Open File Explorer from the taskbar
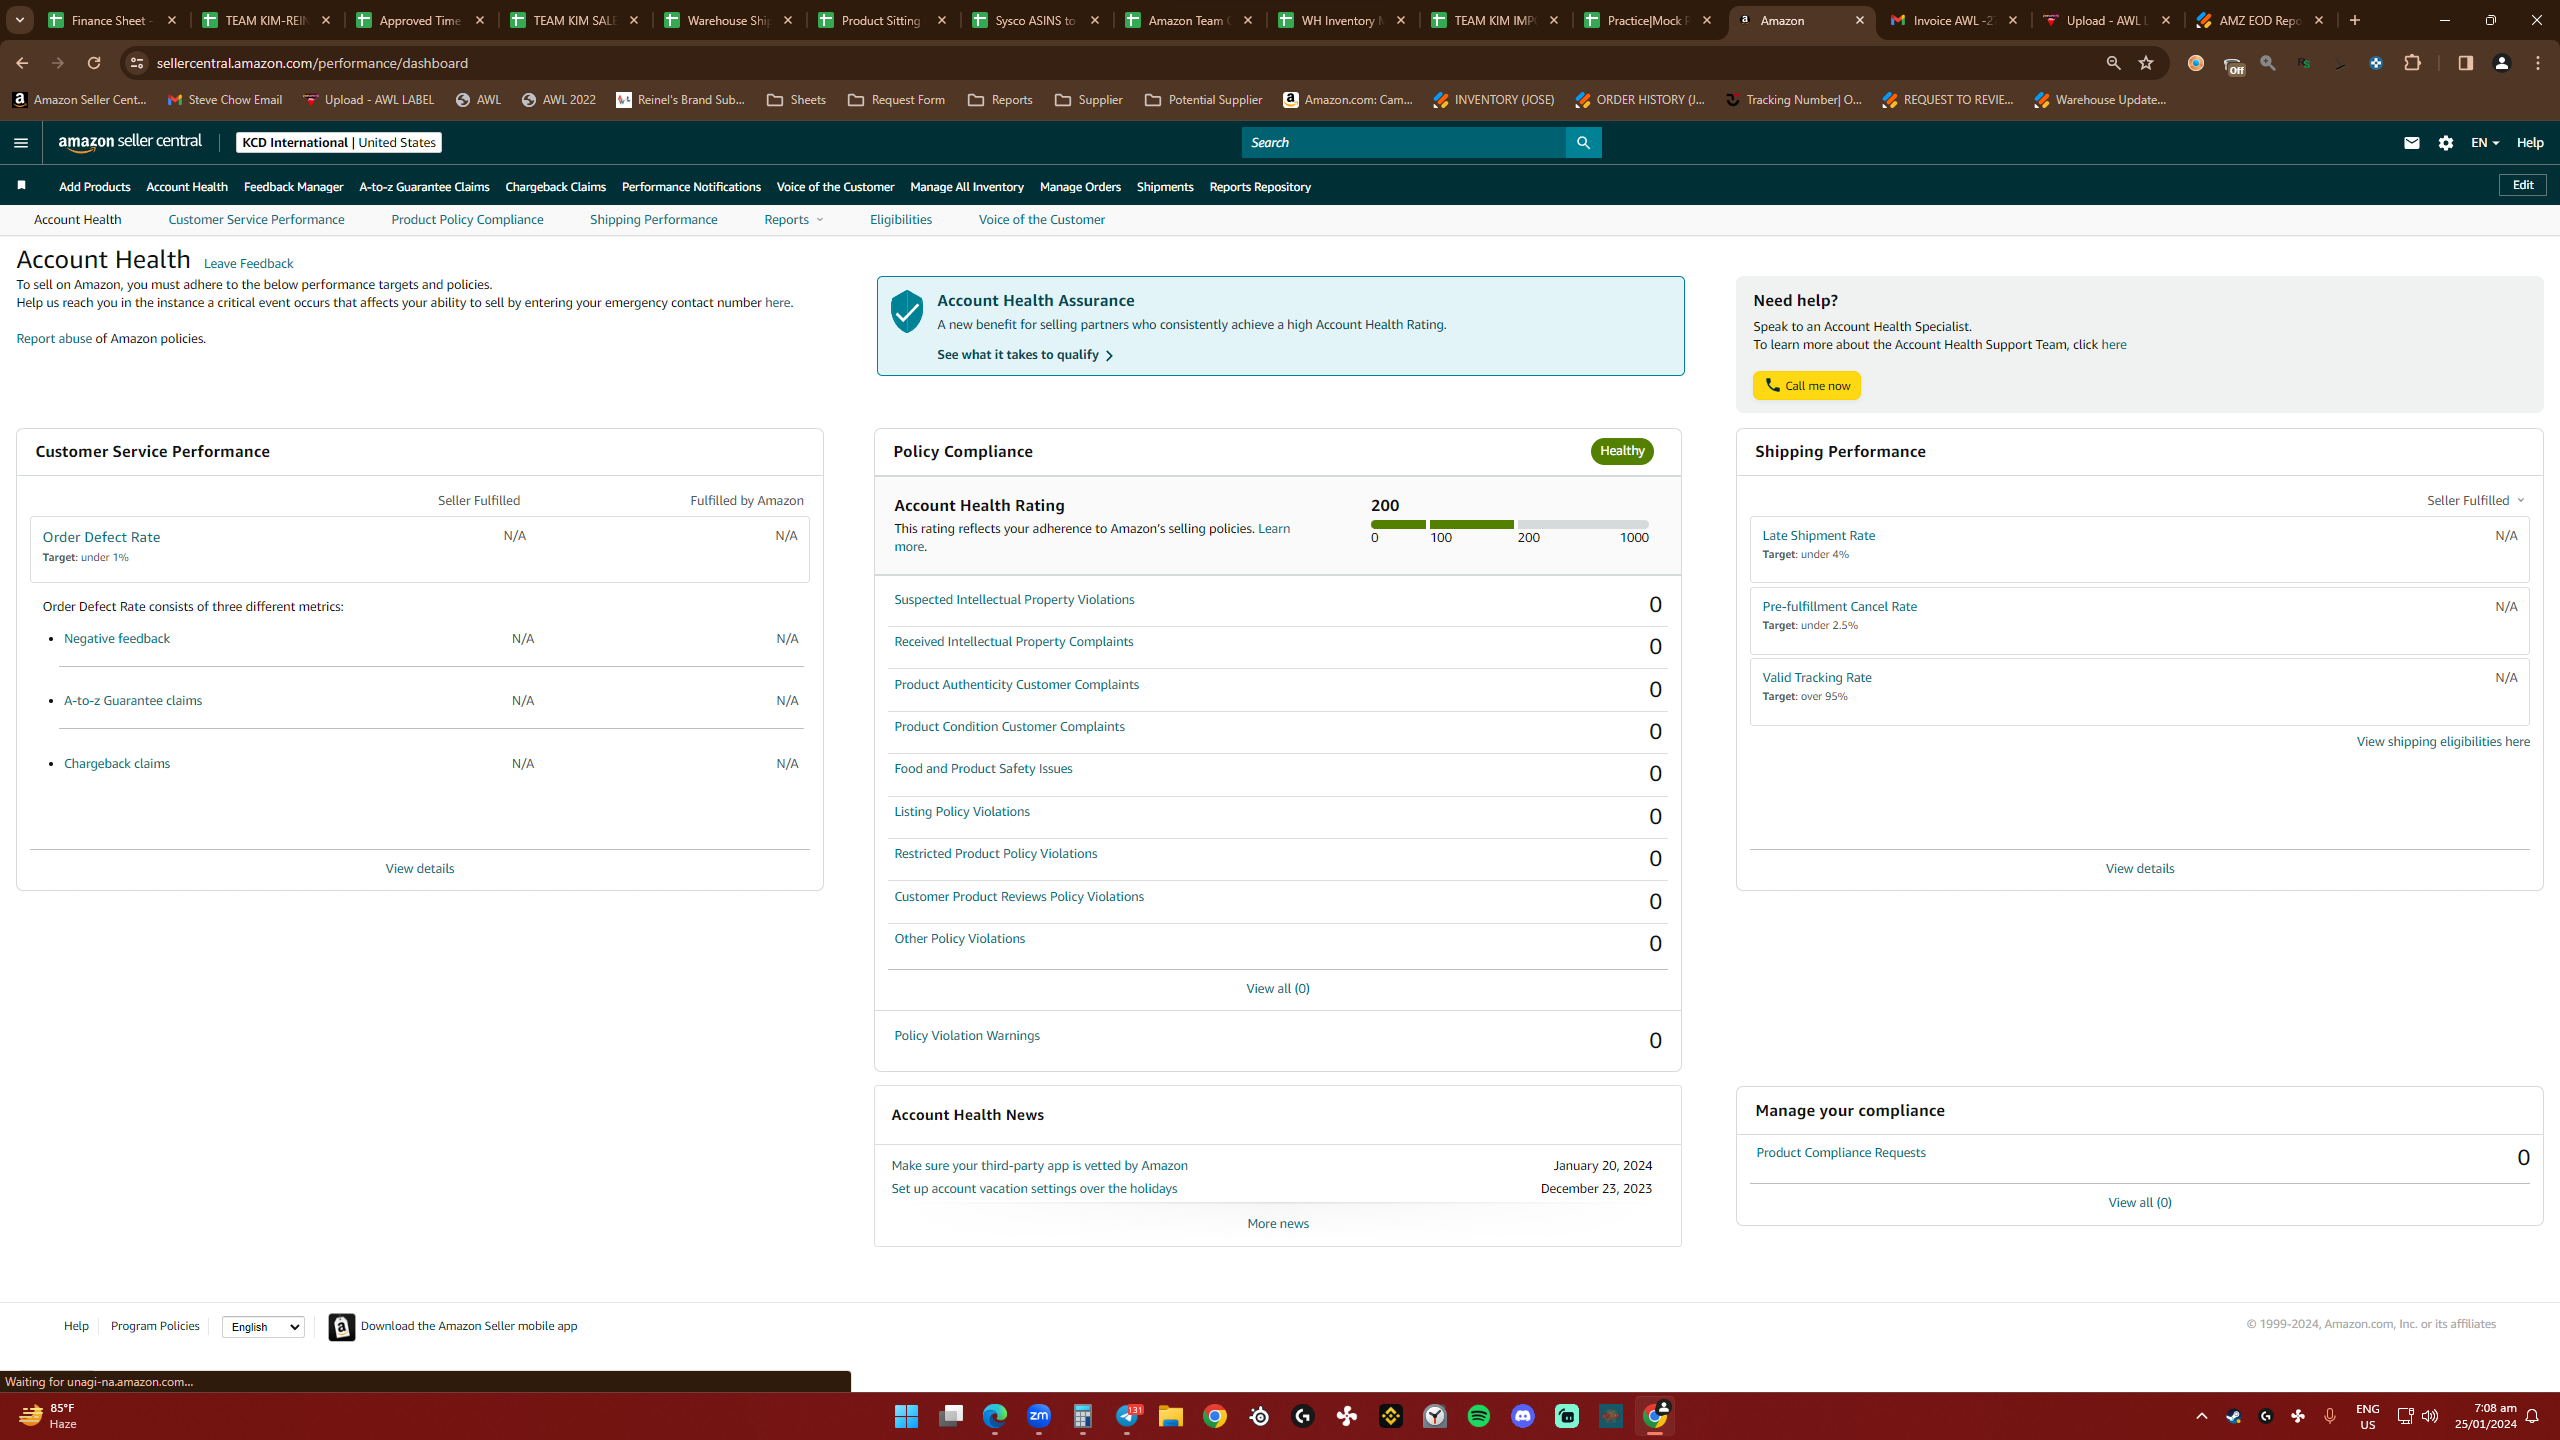 tap(1170, 1416)
